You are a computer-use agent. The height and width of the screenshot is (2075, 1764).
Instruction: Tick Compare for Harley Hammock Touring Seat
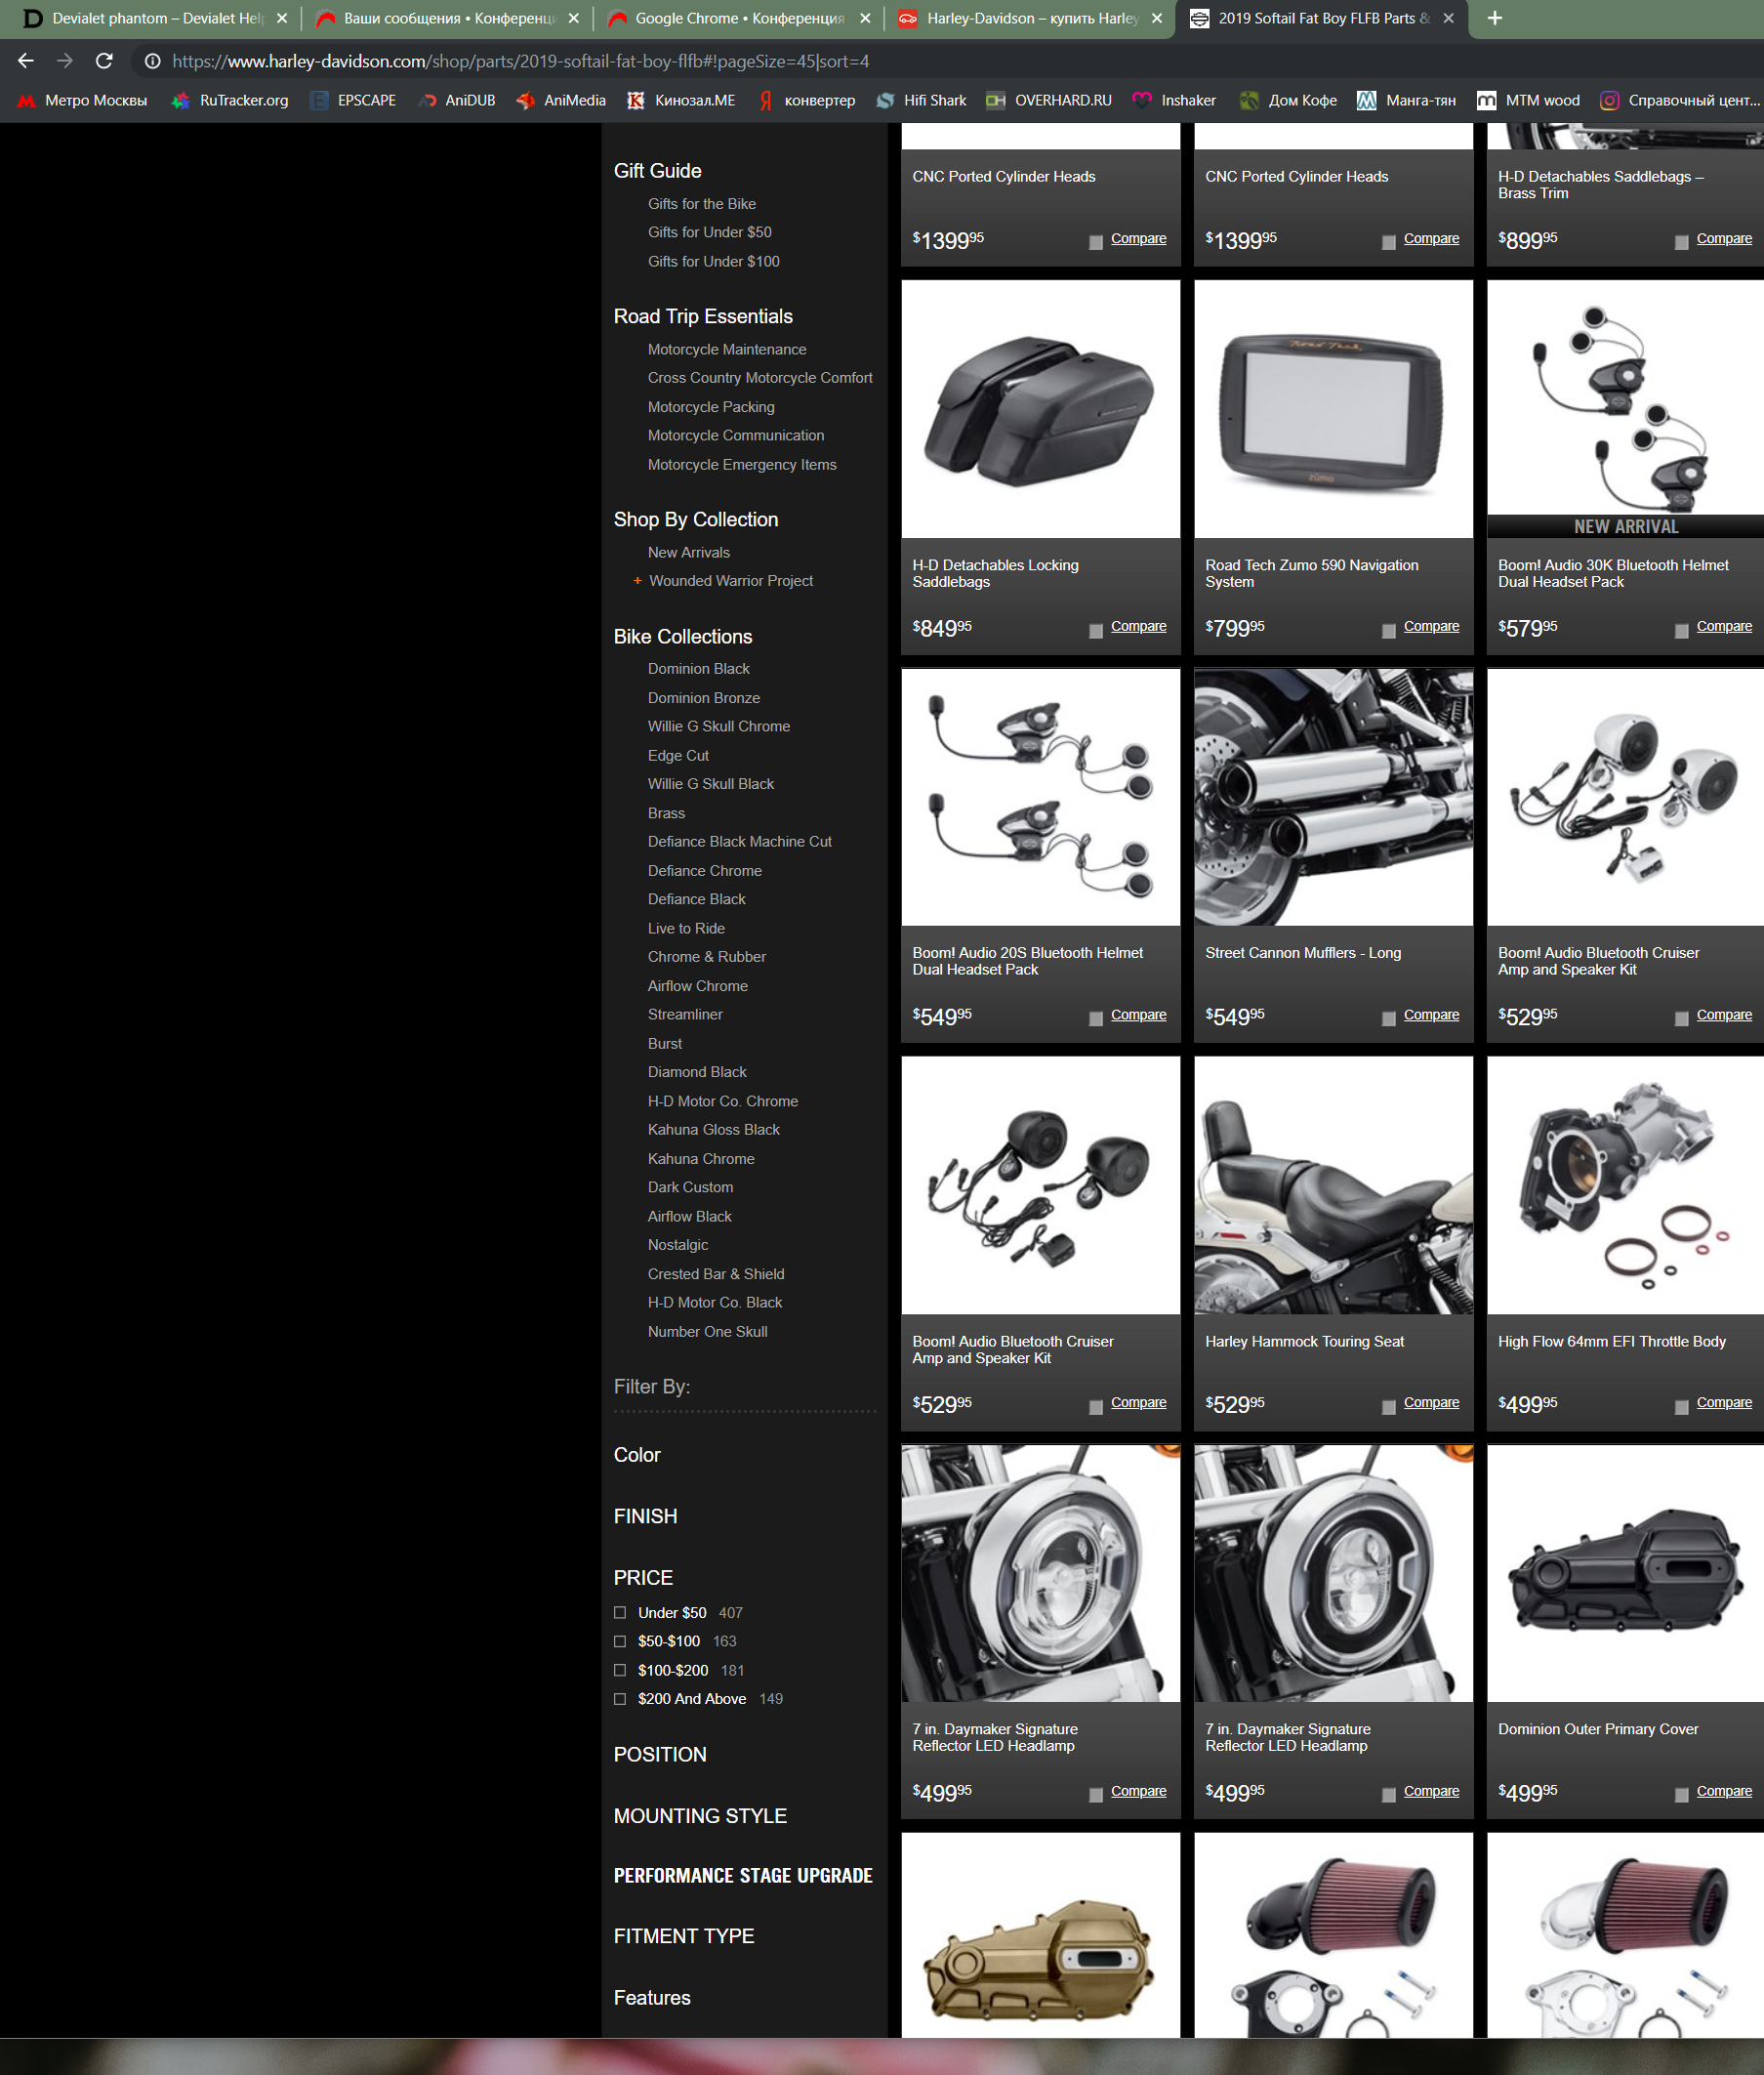click(x=1389, y=1406)
